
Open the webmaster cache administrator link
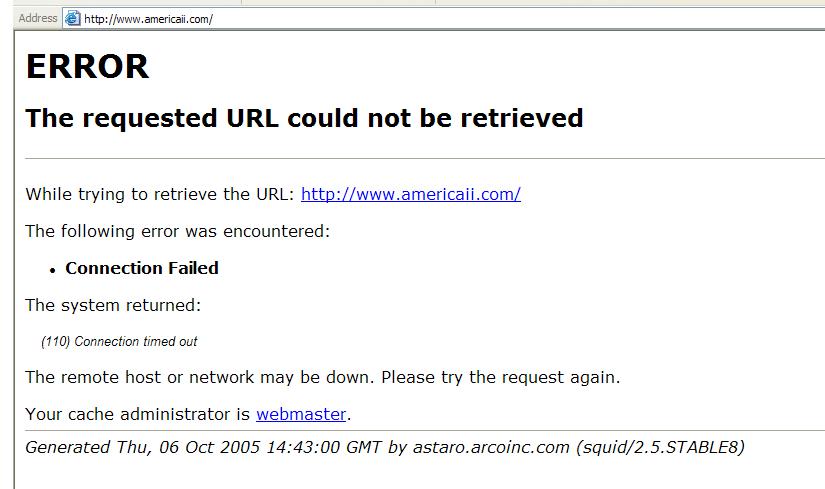pos(301,414)
